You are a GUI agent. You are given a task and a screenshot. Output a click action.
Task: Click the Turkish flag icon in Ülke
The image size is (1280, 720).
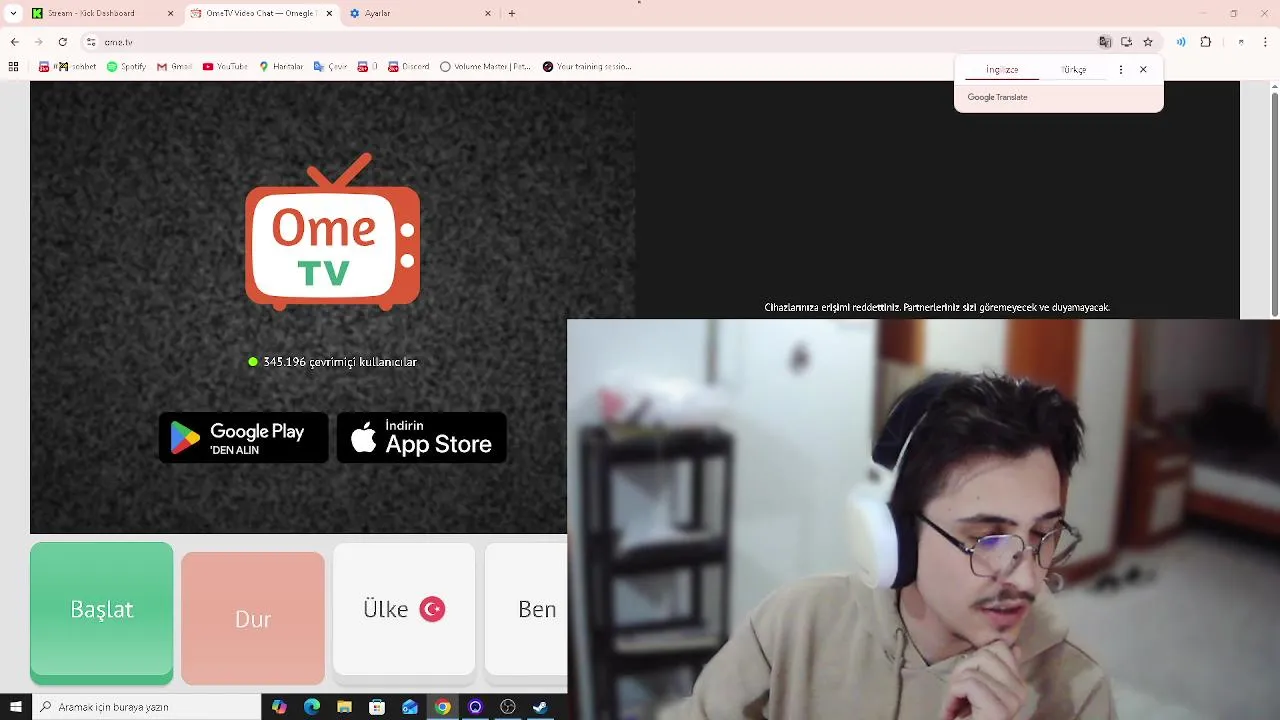[x=432, y=609]
